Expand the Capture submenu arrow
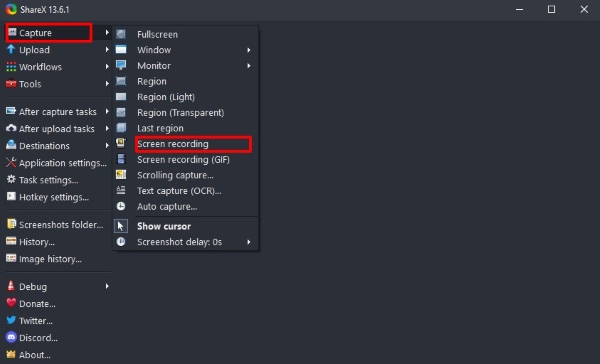Viewport: 600px width, 364px height. pos(107,33)
